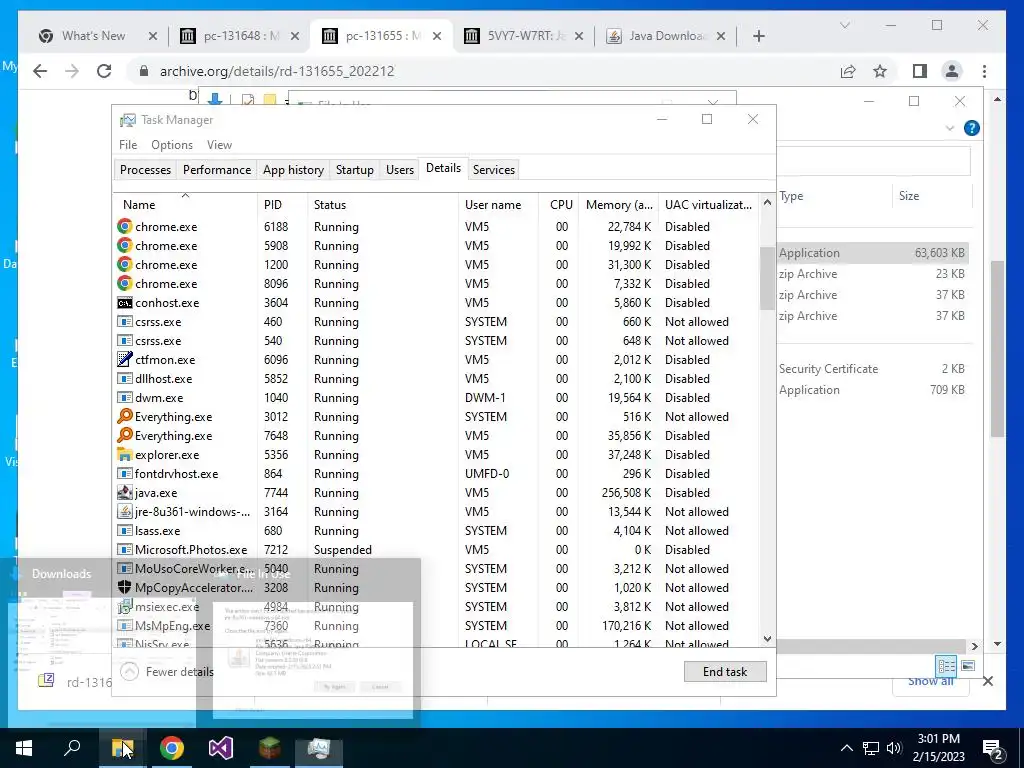
Task: Select the 63,603 KB Application file row
Action: 872,253
